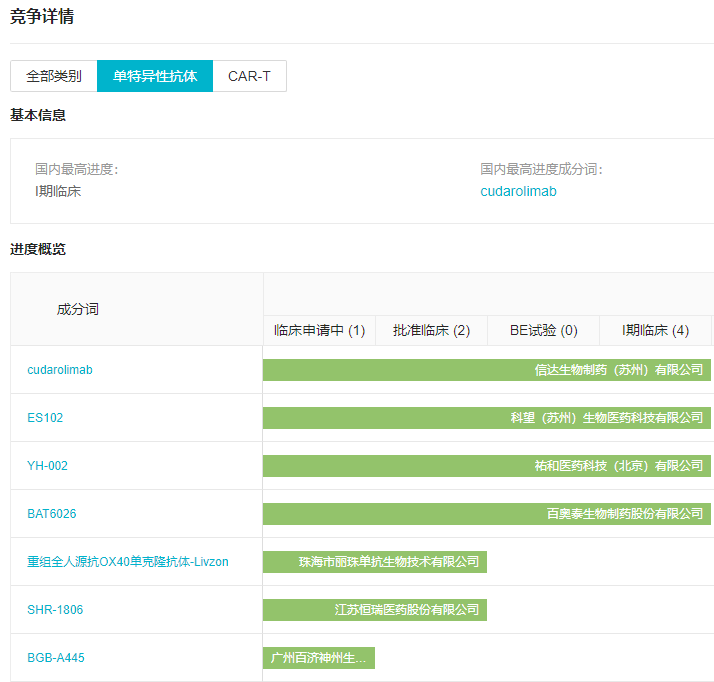Open the BGB-A445 ingredient link
Image resolution: width=714 pixels, height=682 pixels.
click(x=56, y=658)
